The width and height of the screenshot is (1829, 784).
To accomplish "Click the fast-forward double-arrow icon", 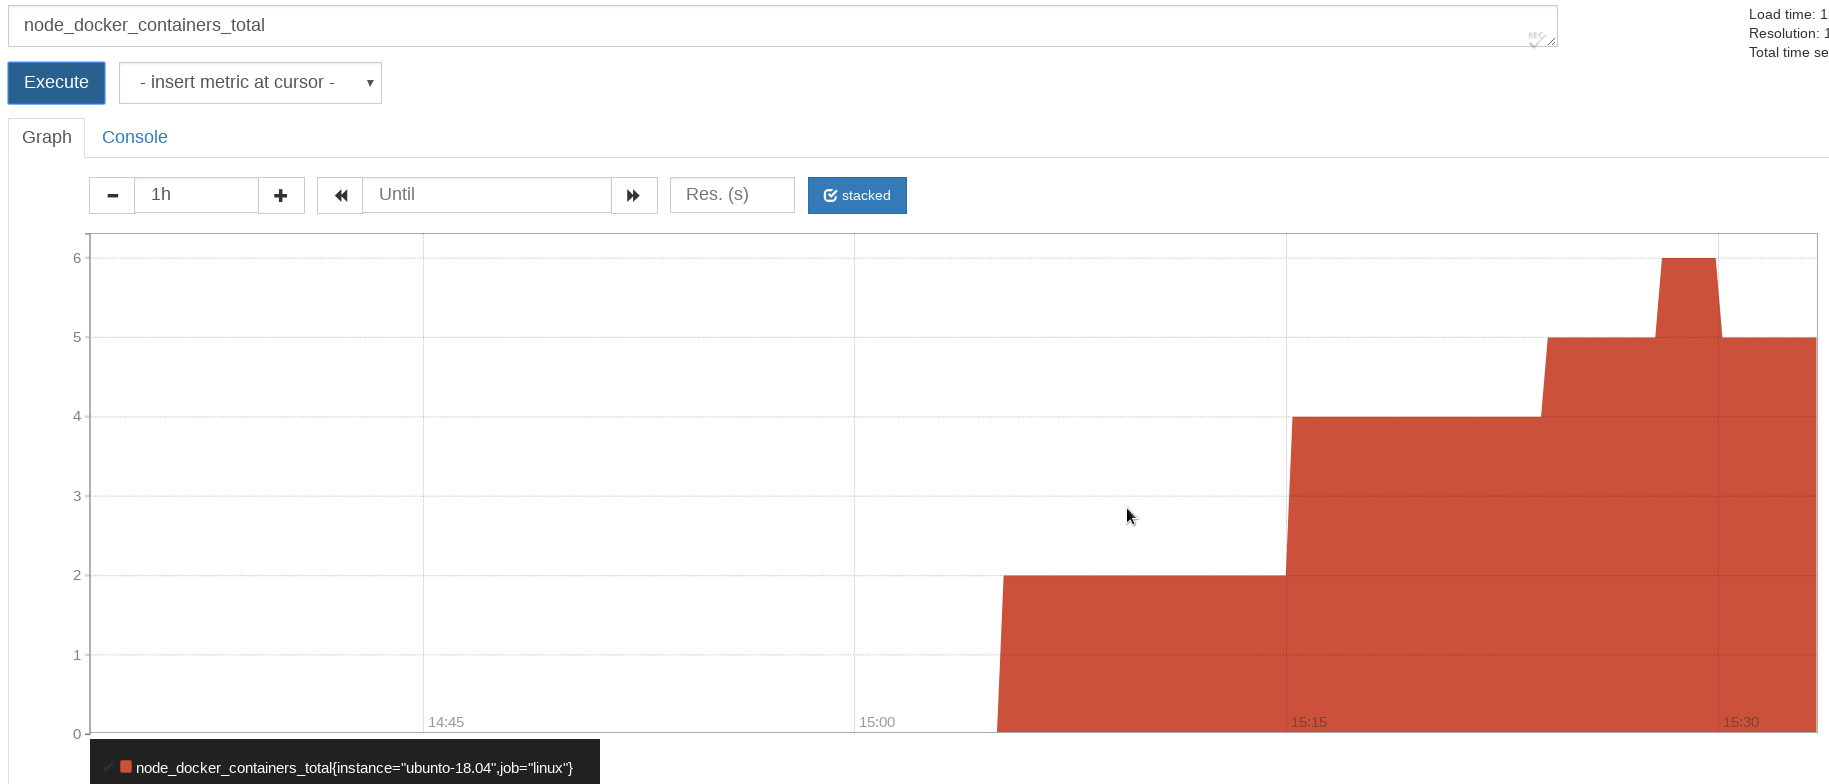I will coord(633,196).
